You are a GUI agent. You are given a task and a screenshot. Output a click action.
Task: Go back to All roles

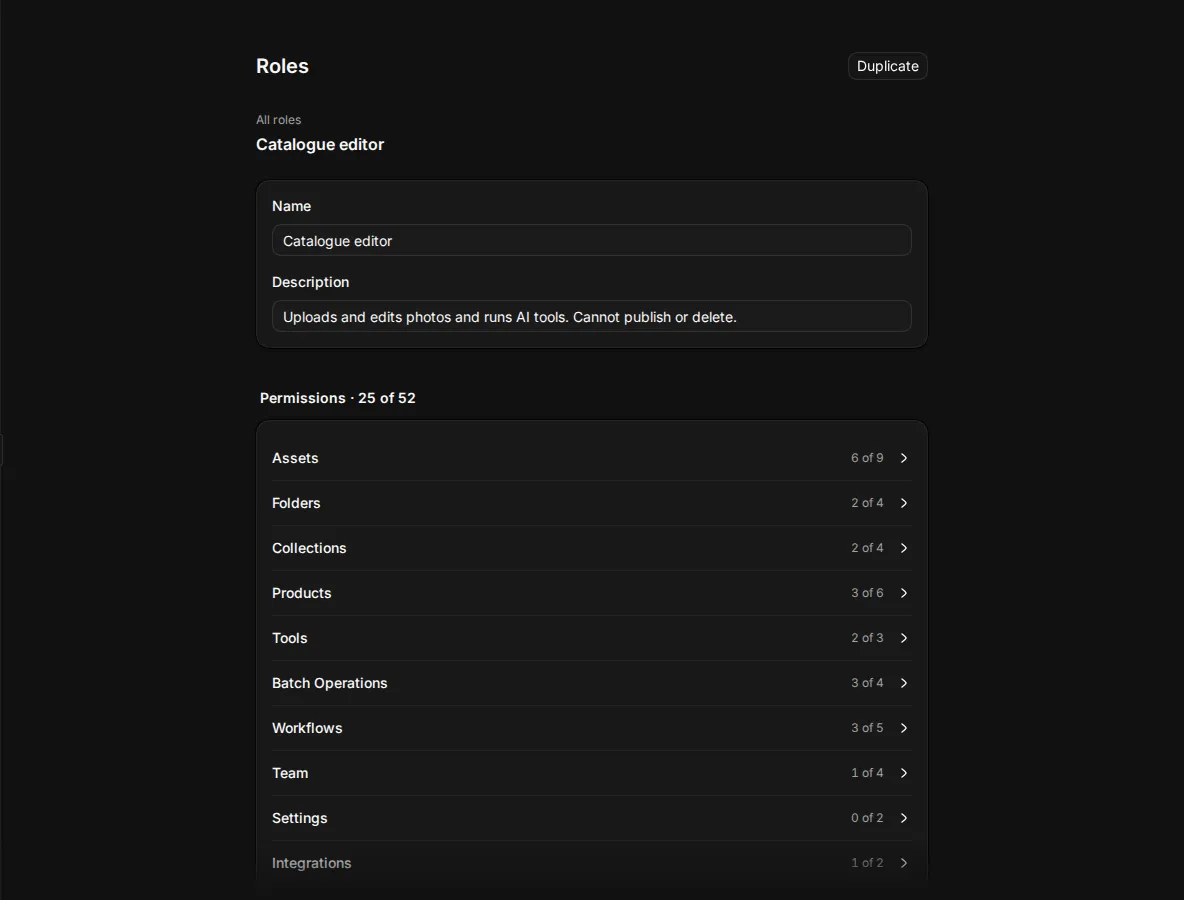278,120
